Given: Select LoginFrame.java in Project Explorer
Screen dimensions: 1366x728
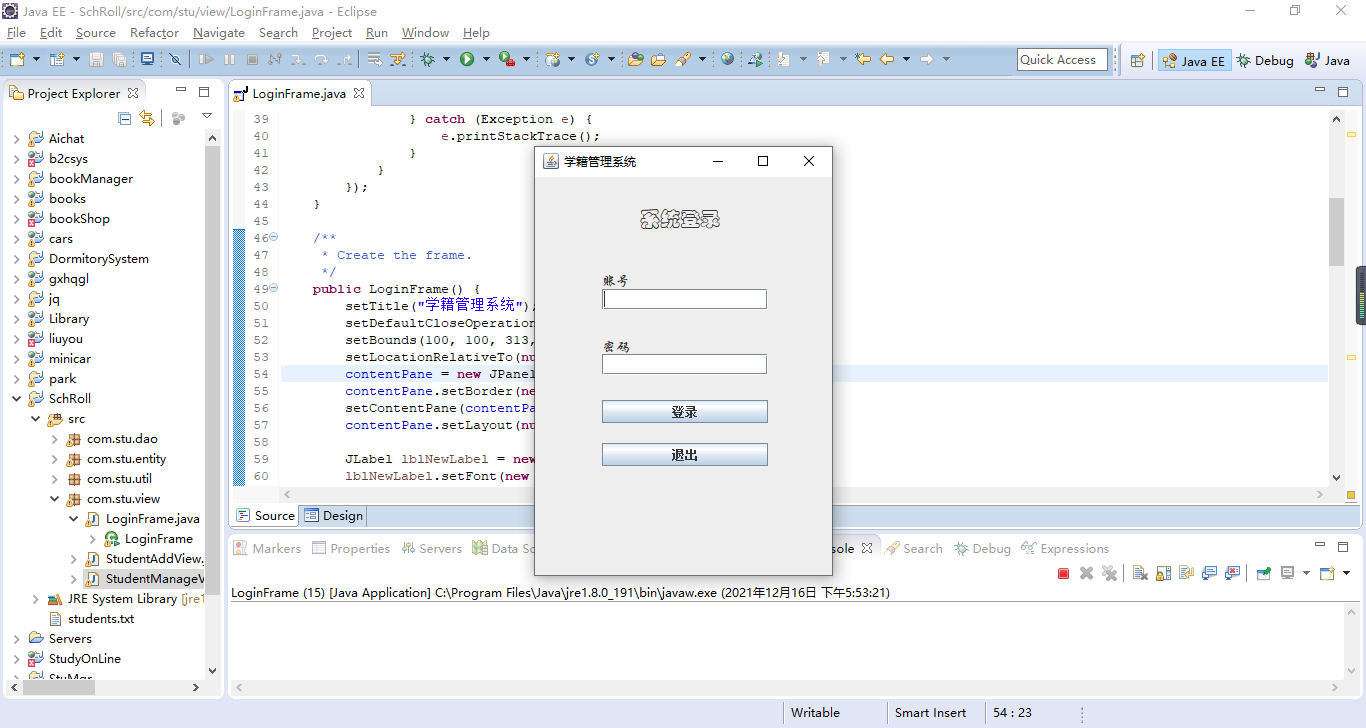Looking at the screenshot, I should (x=152, y=518).
